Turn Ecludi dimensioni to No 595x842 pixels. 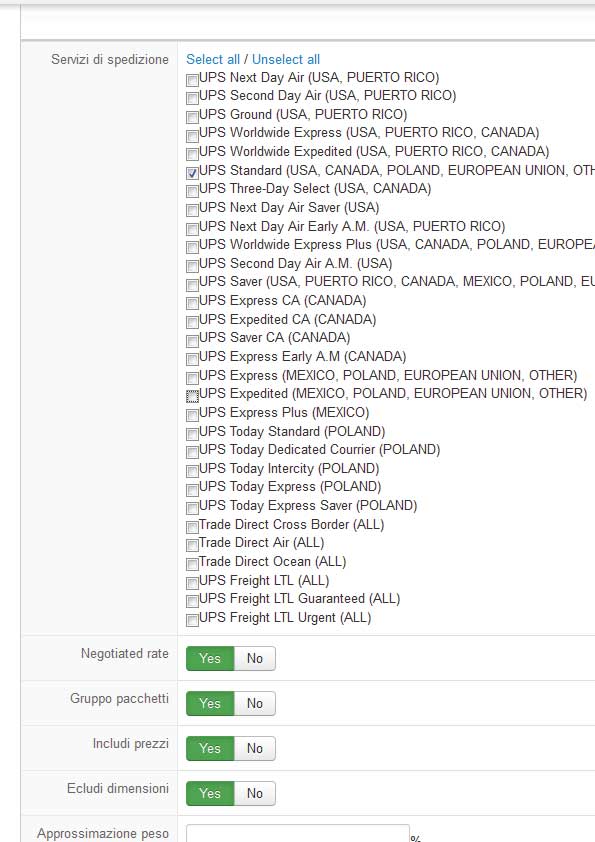pos(255,794)
